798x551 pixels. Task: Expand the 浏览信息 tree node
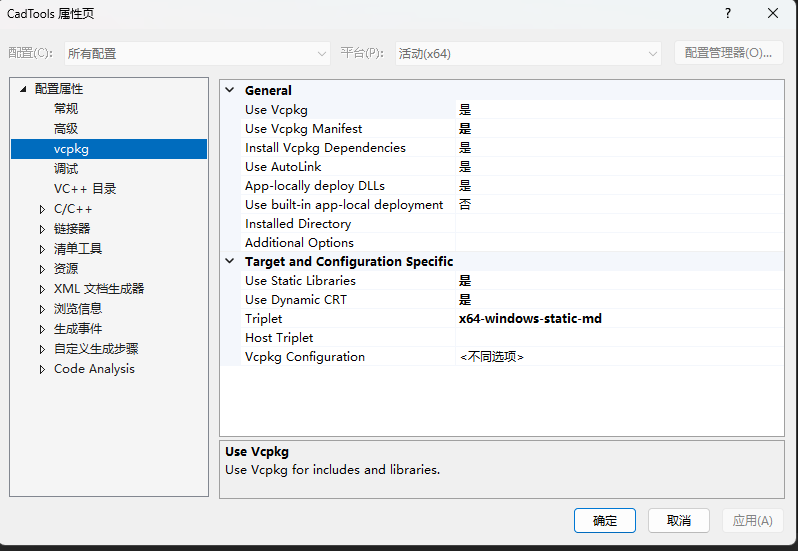point(42,309)
